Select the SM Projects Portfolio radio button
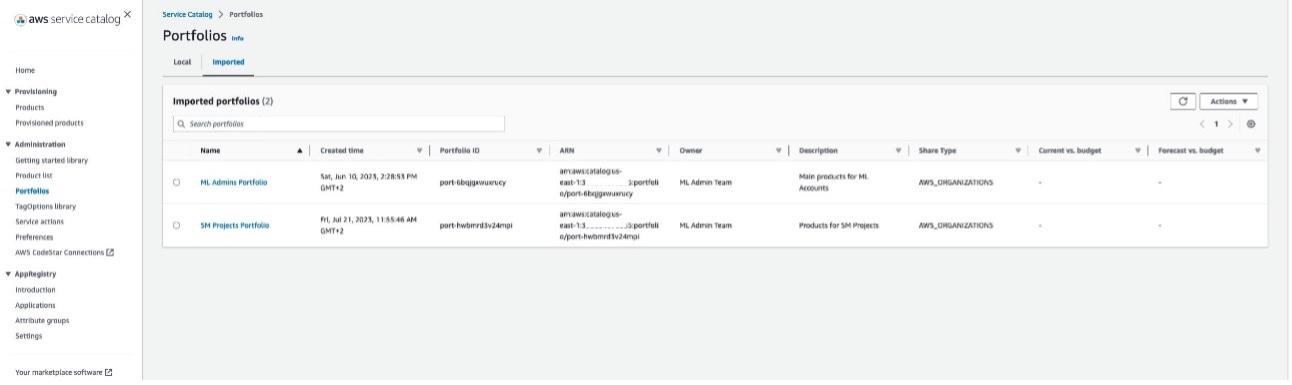Viewport: 1292px width, 385px height. (177, 225)
